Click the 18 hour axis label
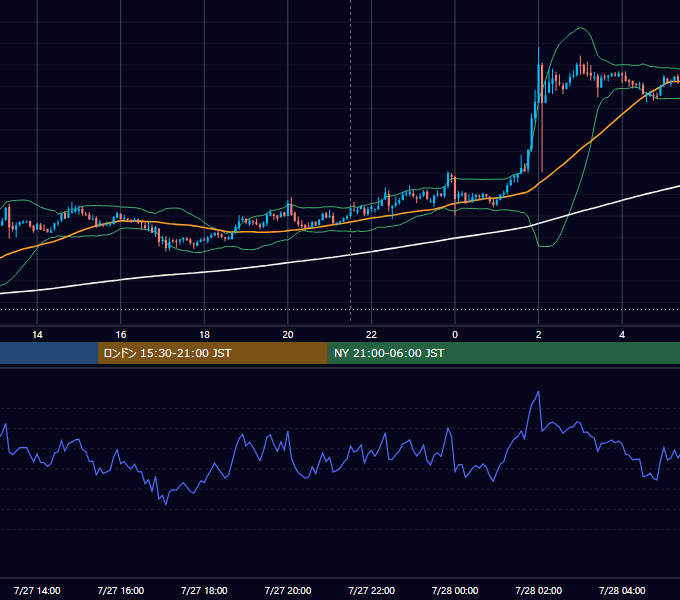The width and height of the screenshot is (680, 600). [x=204, y=335]
